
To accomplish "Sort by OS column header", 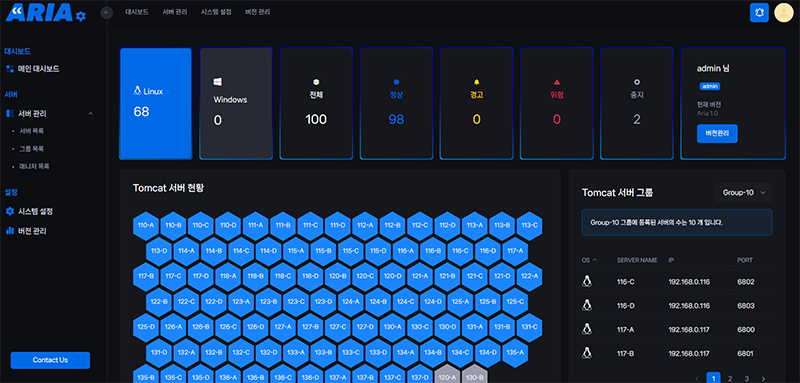I will pos(589,260).
